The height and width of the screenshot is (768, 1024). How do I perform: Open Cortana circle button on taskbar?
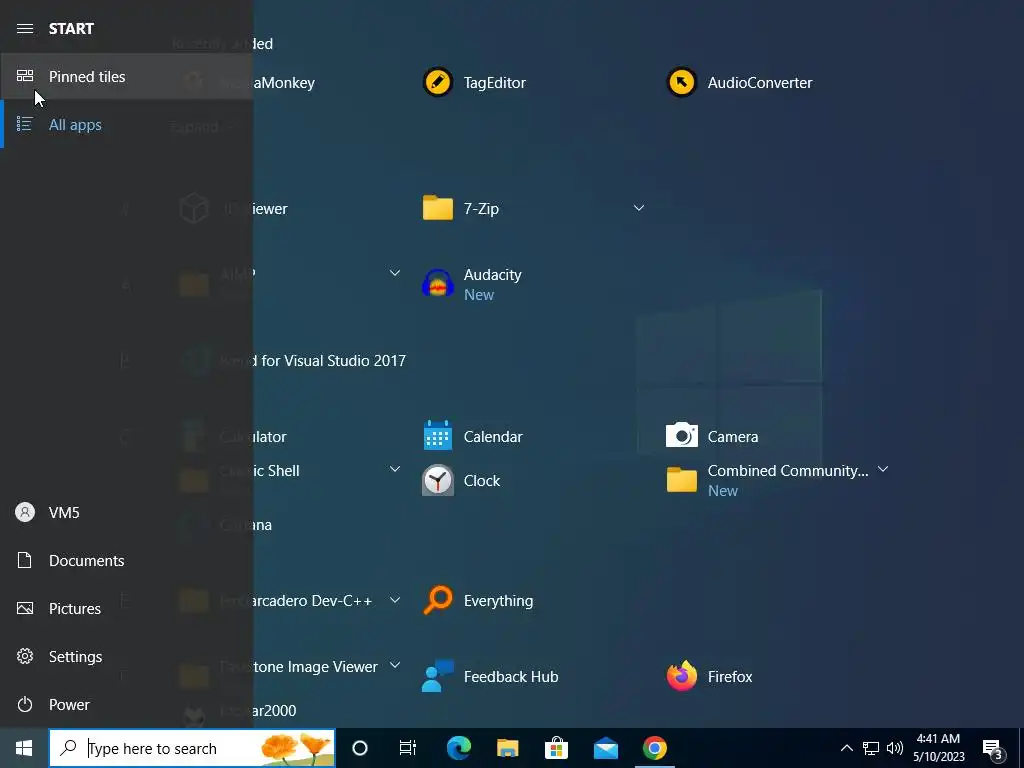click(360, 748)
